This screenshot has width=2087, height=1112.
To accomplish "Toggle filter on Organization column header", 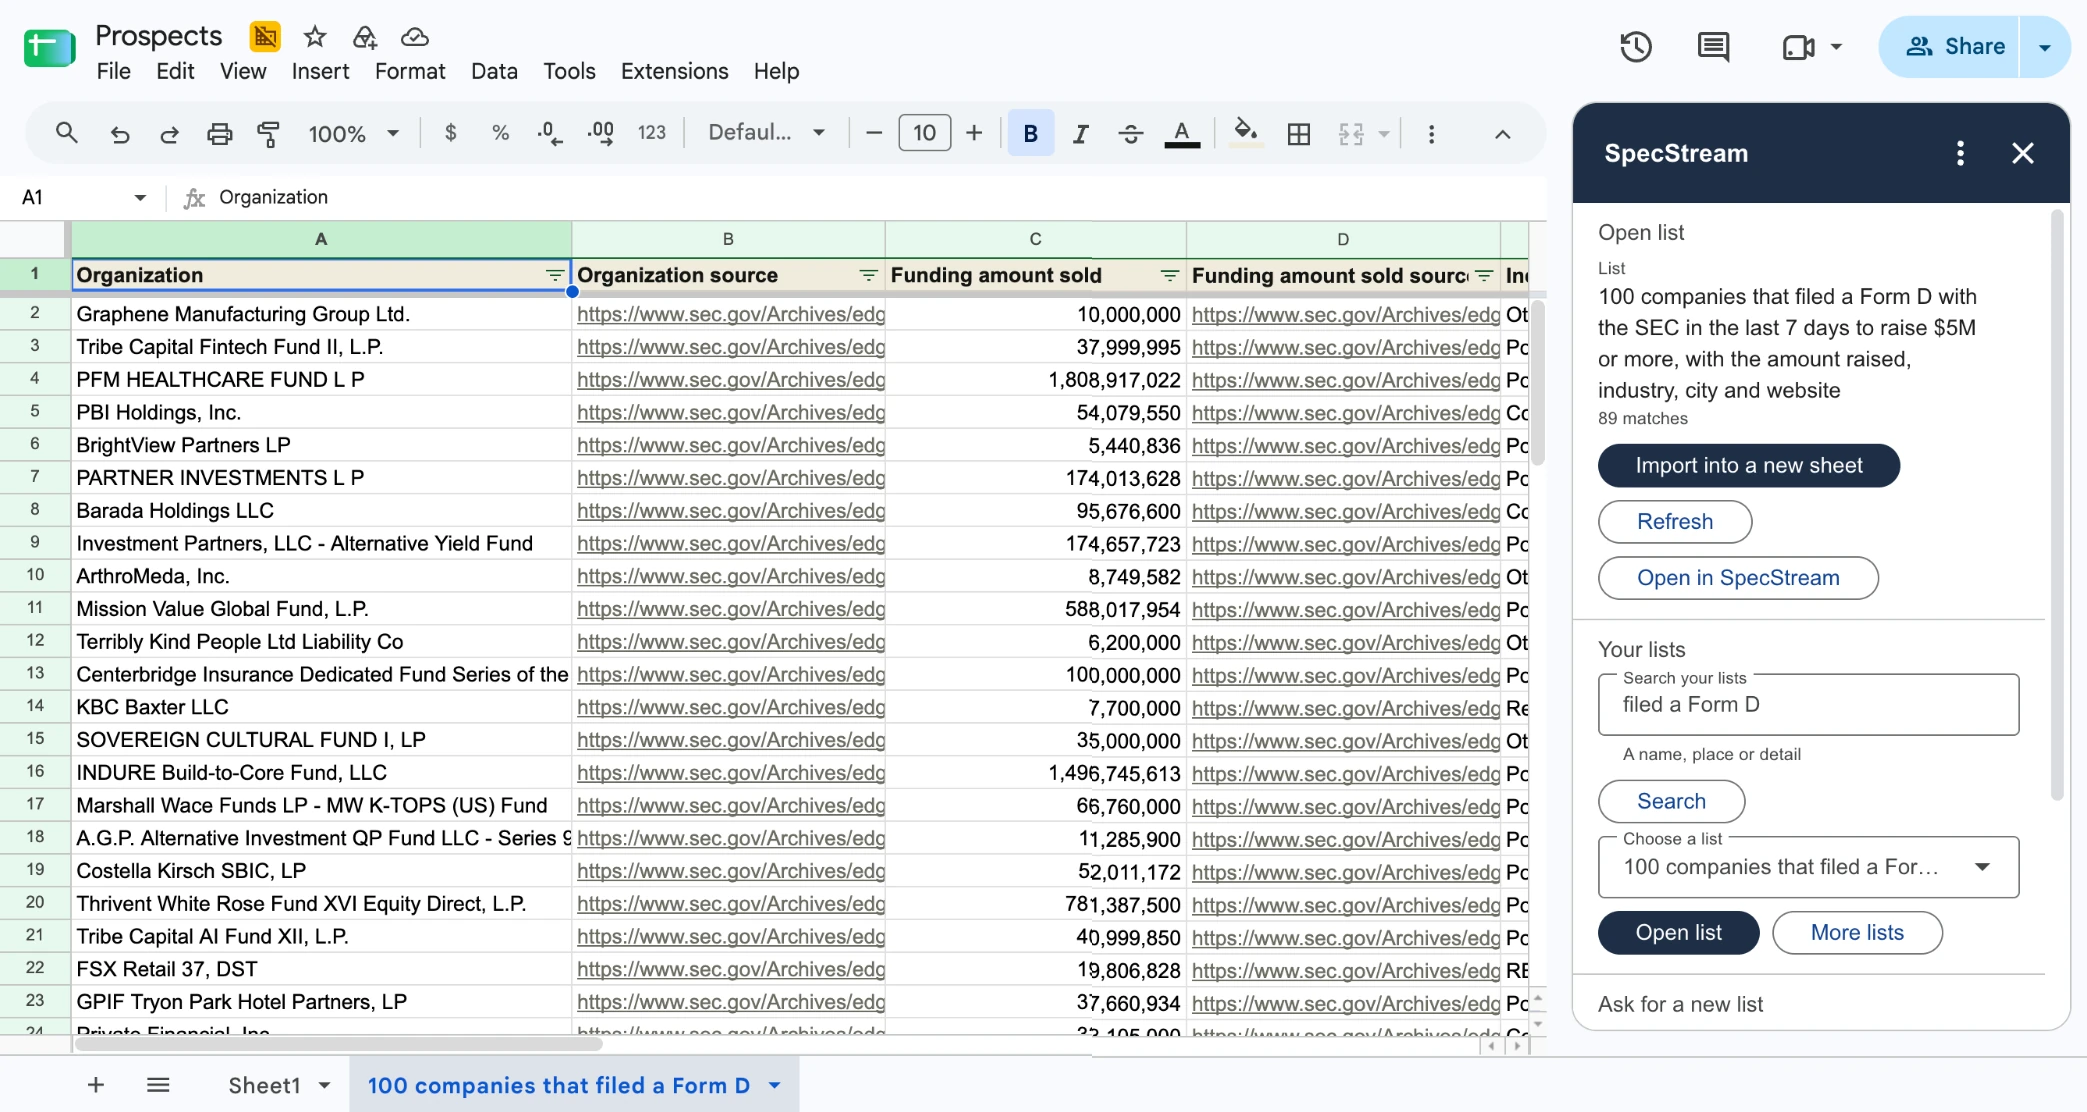I will [x=554, y=275].
